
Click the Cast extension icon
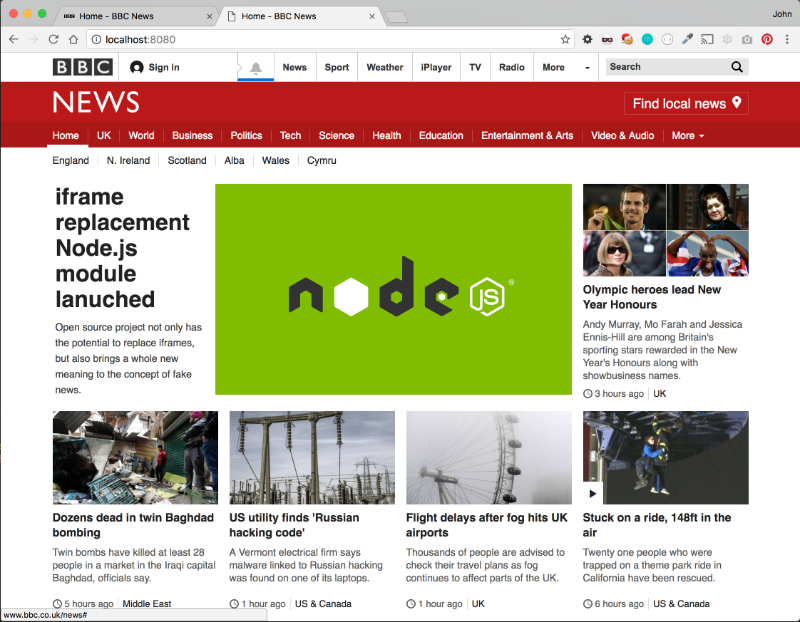point(707,39)
